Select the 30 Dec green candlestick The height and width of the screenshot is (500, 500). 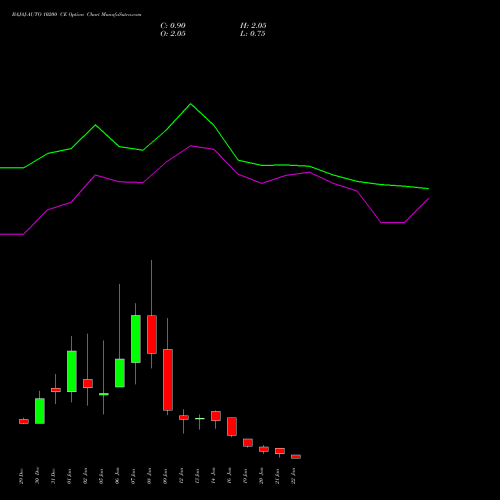40,411
